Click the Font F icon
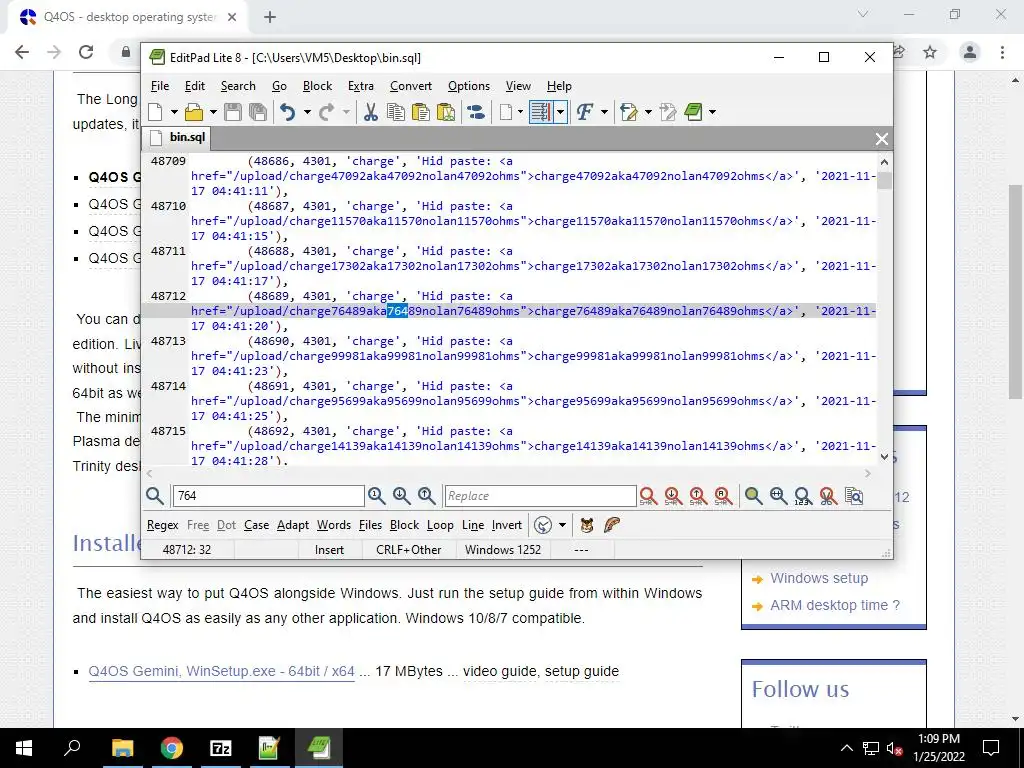Image resolution: width=1024 pixels, height=768 pixels. point(584,112)
